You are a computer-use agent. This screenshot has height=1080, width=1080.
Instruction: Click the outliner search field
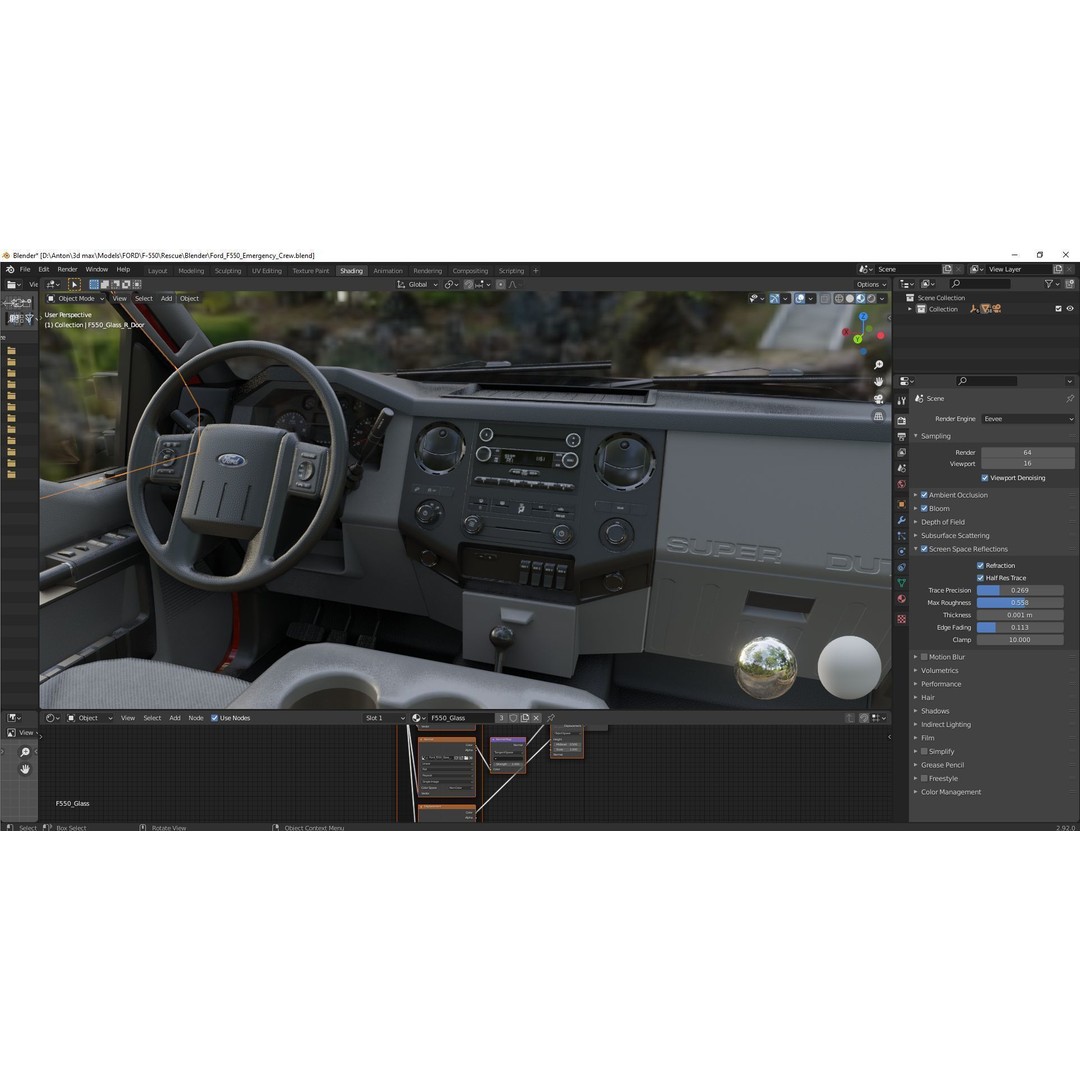pyautogui.click(x=979, y=284)
